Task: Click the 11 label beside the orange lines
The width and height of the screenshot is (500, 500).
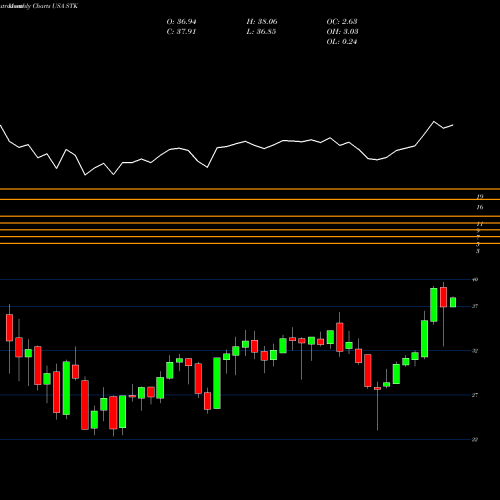Action: [x=480, y=224]
